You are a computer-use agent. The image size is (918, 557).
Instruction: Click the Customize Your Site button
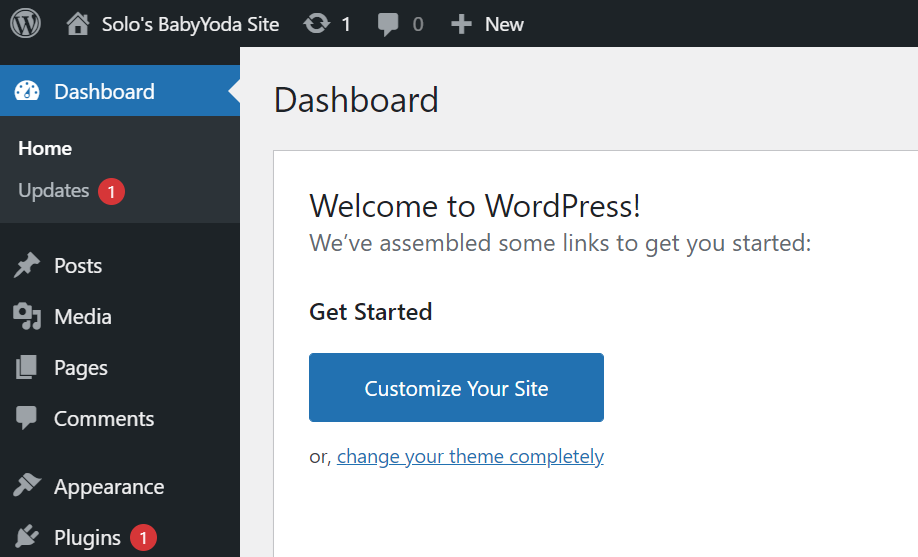click(456, 387)
